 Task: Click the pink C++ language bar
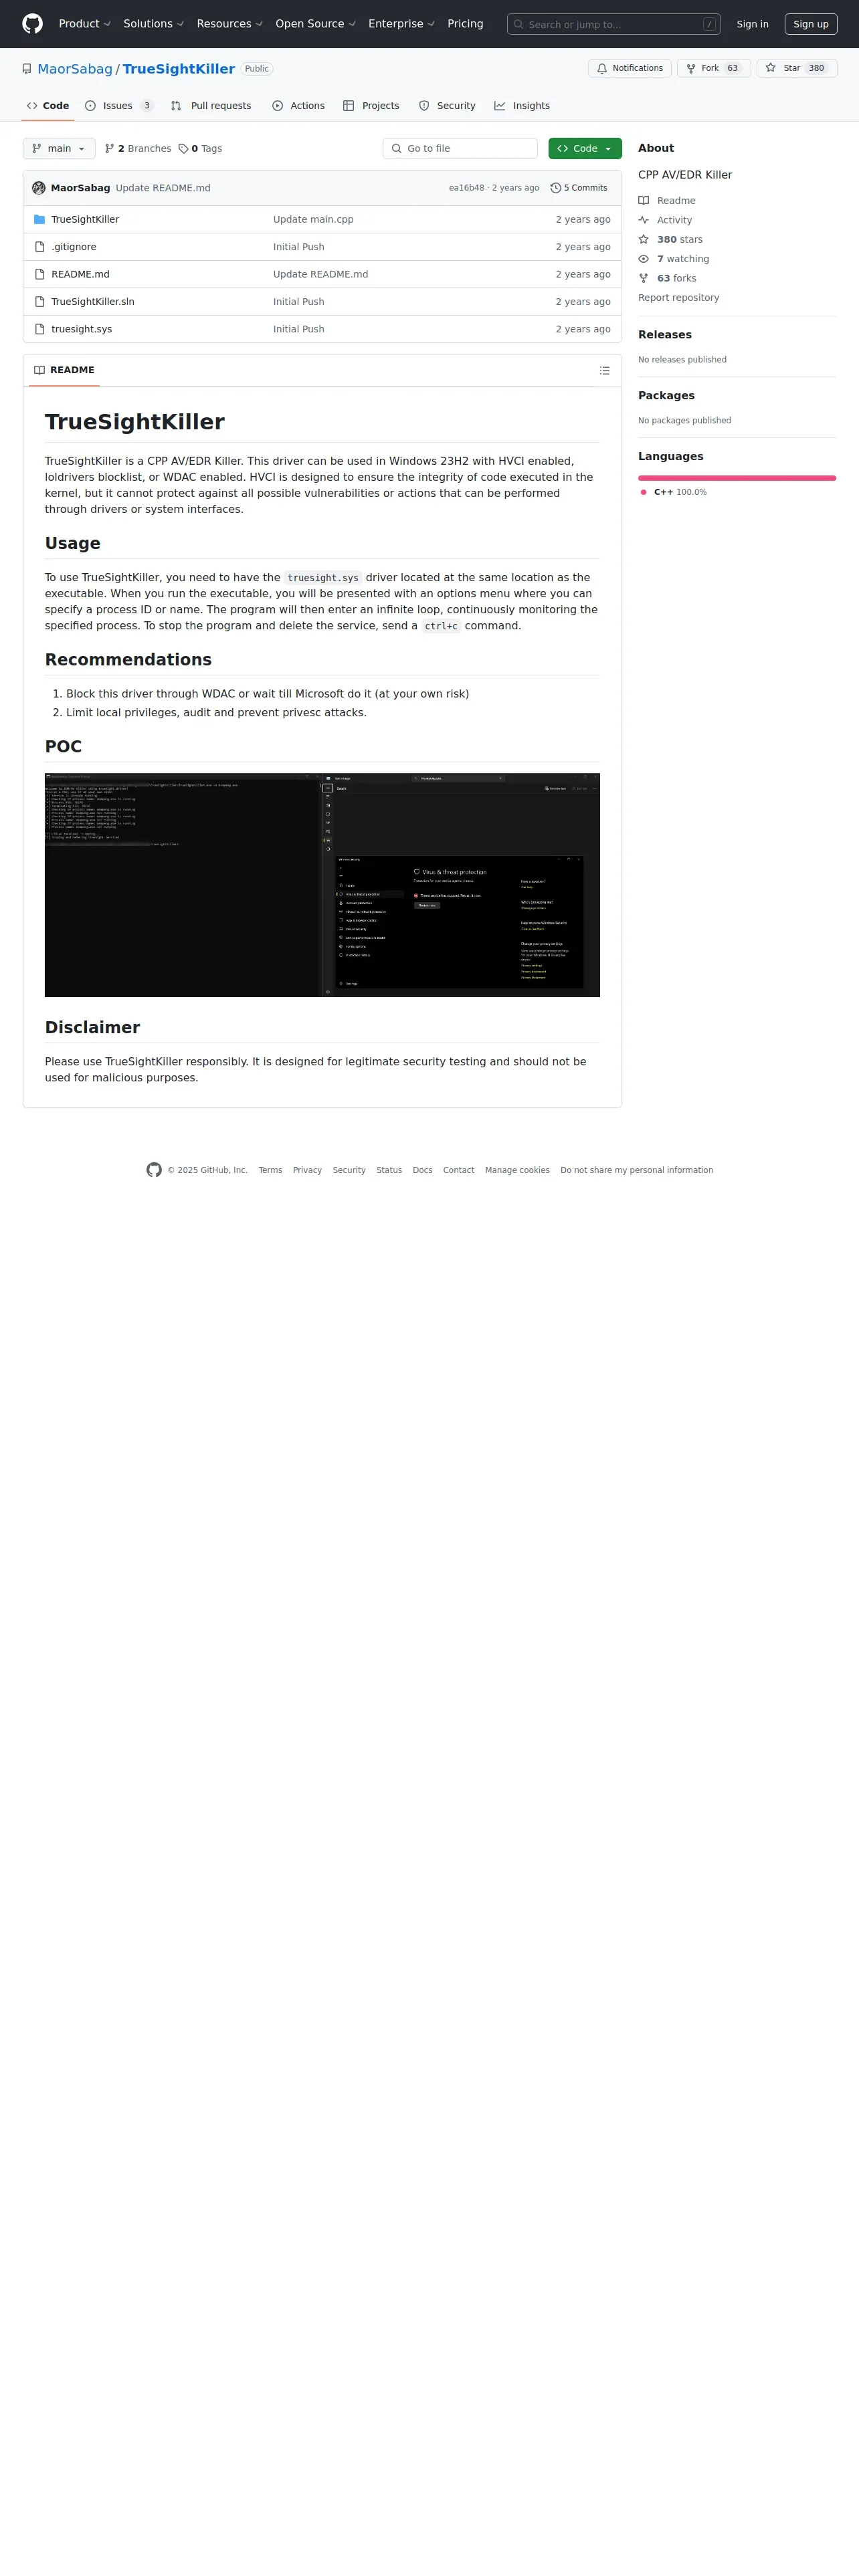point(737,478)
